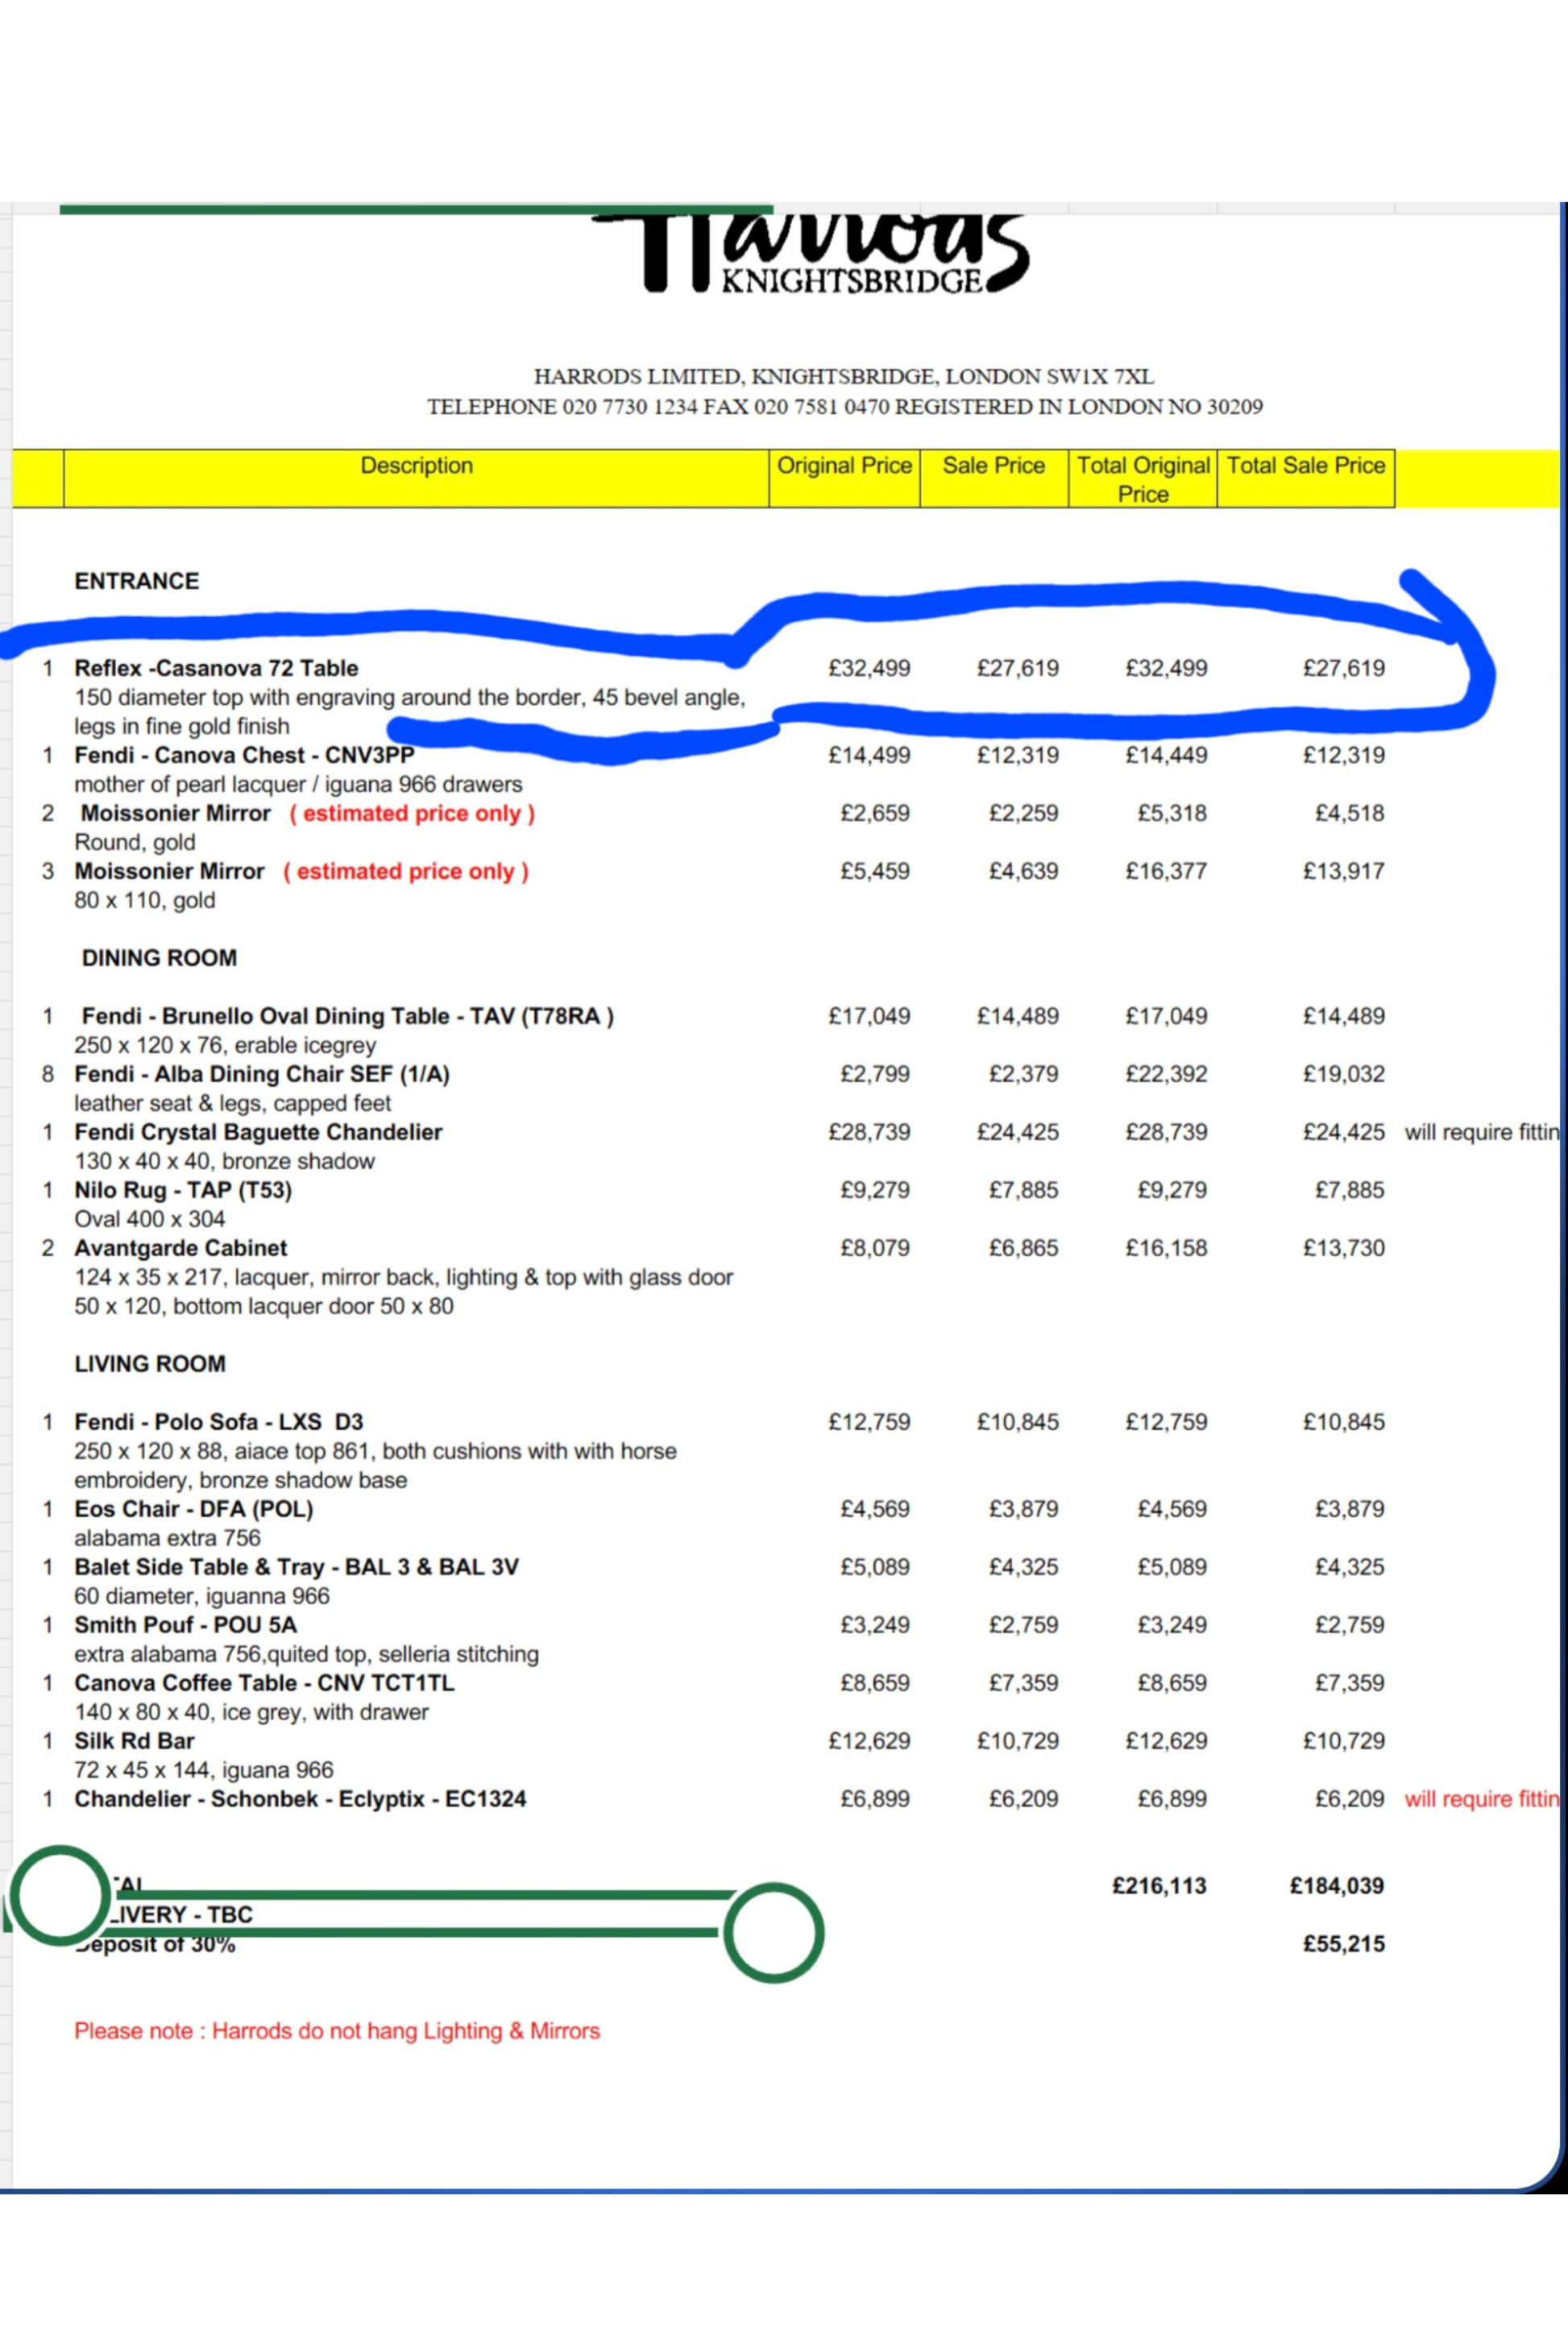
Task: Click the £4,518 total sale price cell
Action: pyautogui.click(x=1350, y=813)
